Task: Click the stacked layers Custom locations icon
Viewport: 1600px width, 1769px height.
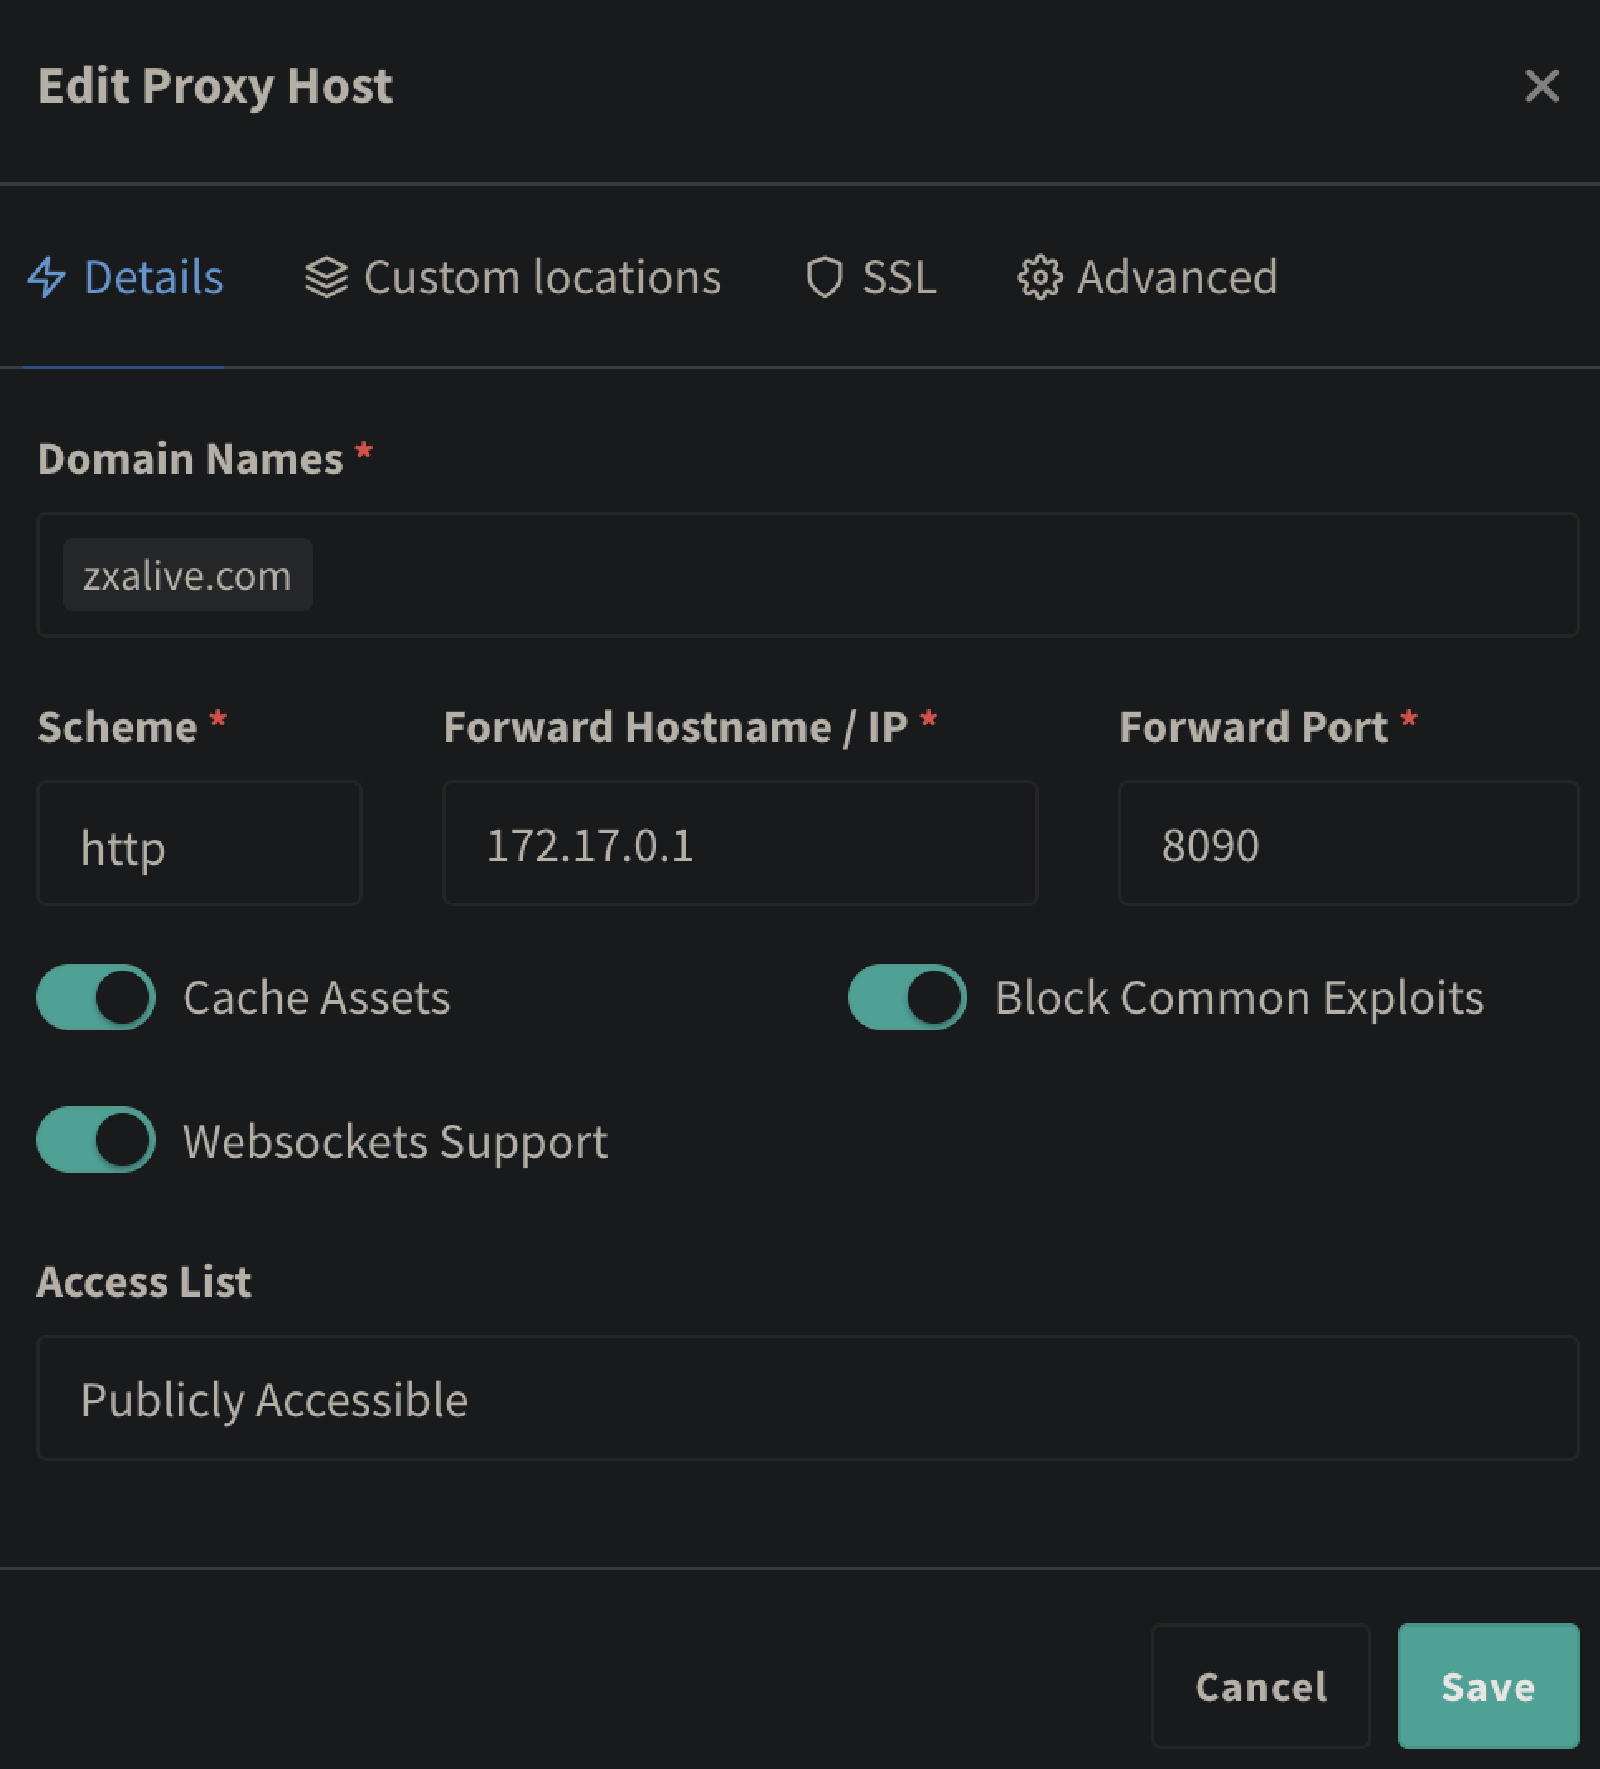Action: click(326, 278)
